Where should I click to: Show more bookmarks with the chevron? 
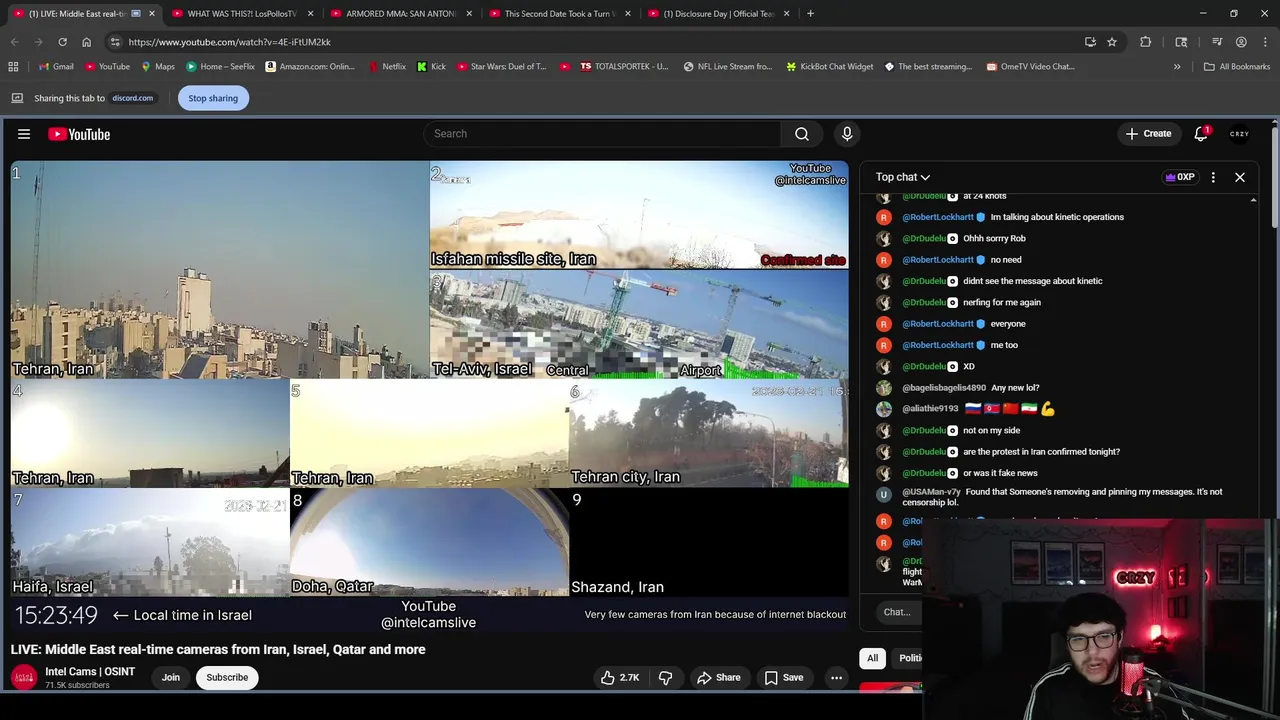(x=1177, y=67)
